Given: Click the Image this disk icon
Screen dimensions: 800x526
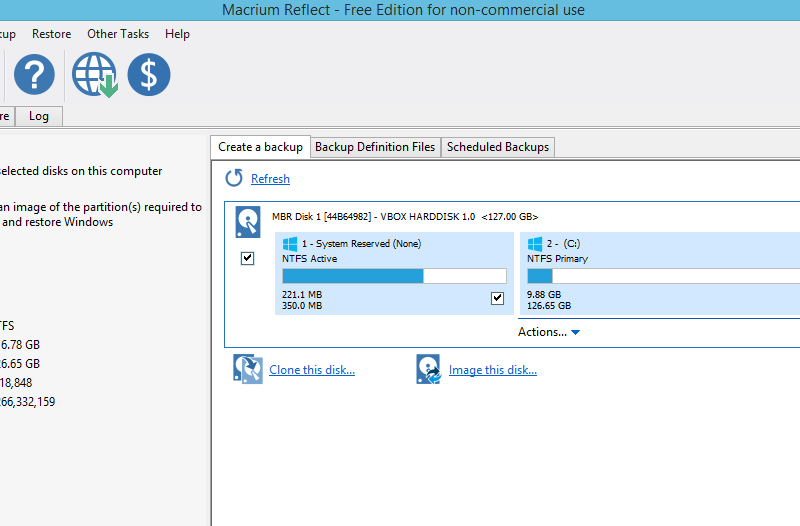Looking at the screenshot, I should coord(429,369).
